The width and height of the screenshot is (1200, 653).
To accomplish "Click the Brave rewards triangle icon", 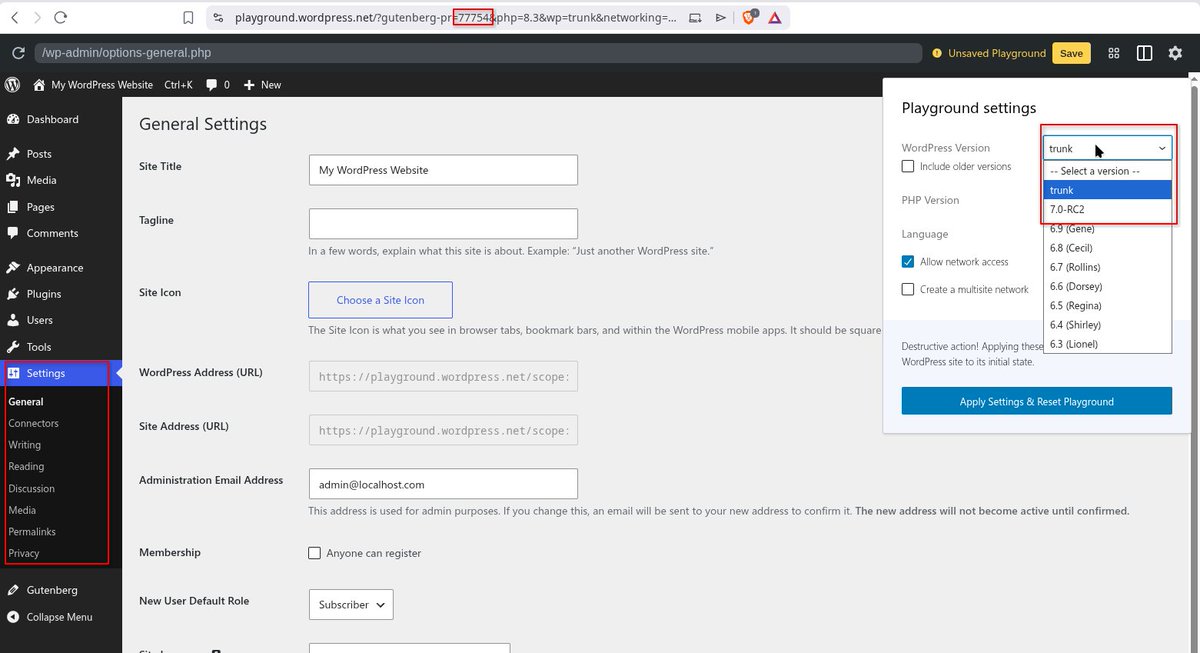I will tap(775, 17).
